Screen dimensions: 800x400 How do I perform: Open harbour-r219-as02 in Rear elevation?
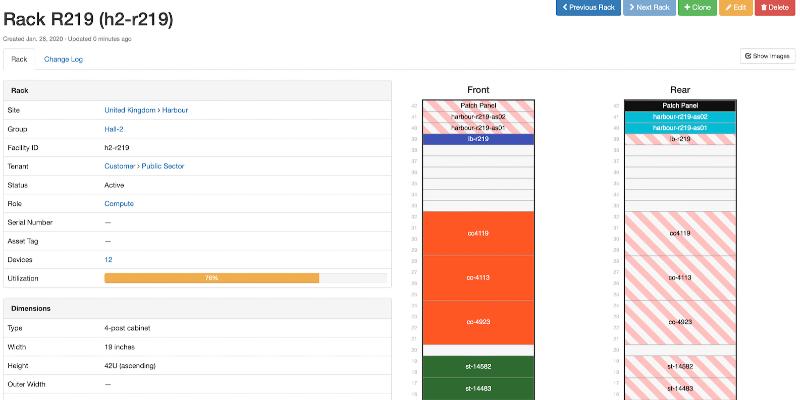[x=679, y=116]
